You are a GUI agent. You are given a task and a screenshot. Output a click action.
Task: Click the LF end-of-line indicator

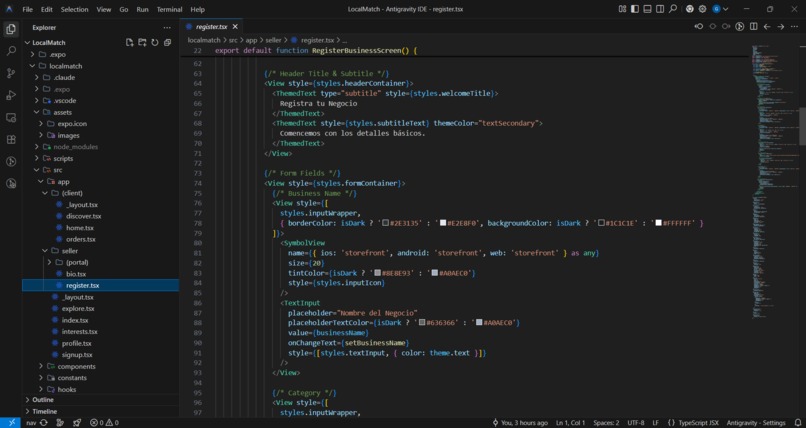(655, 423)
